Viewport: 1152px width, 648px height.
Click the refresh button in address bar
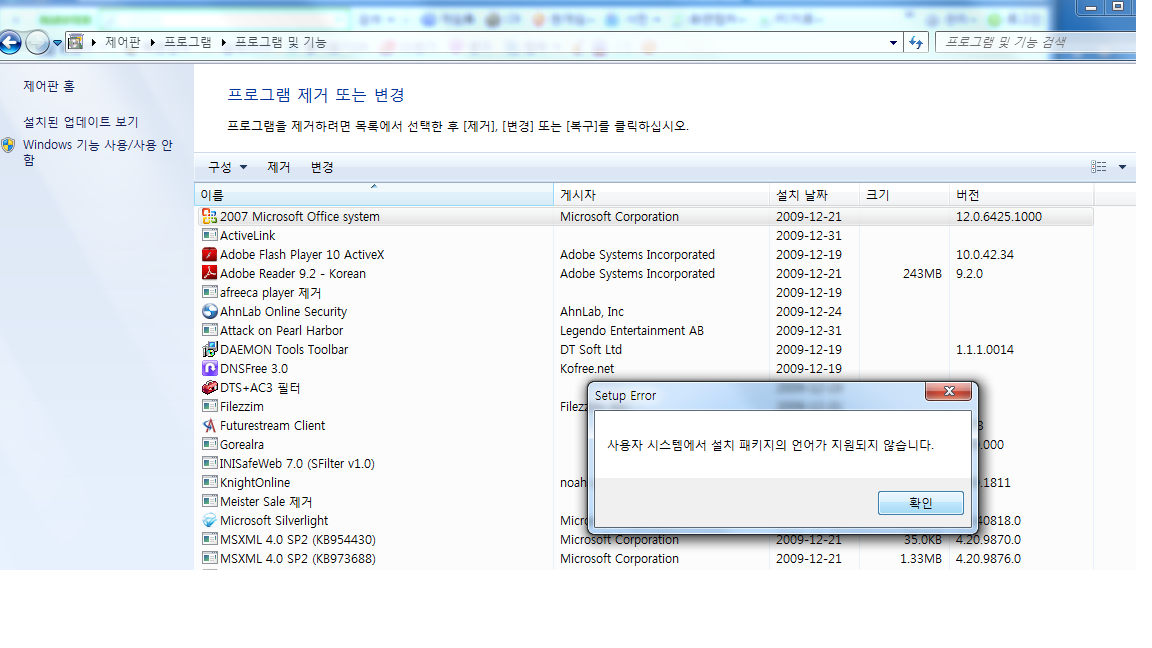pos(916,43)
